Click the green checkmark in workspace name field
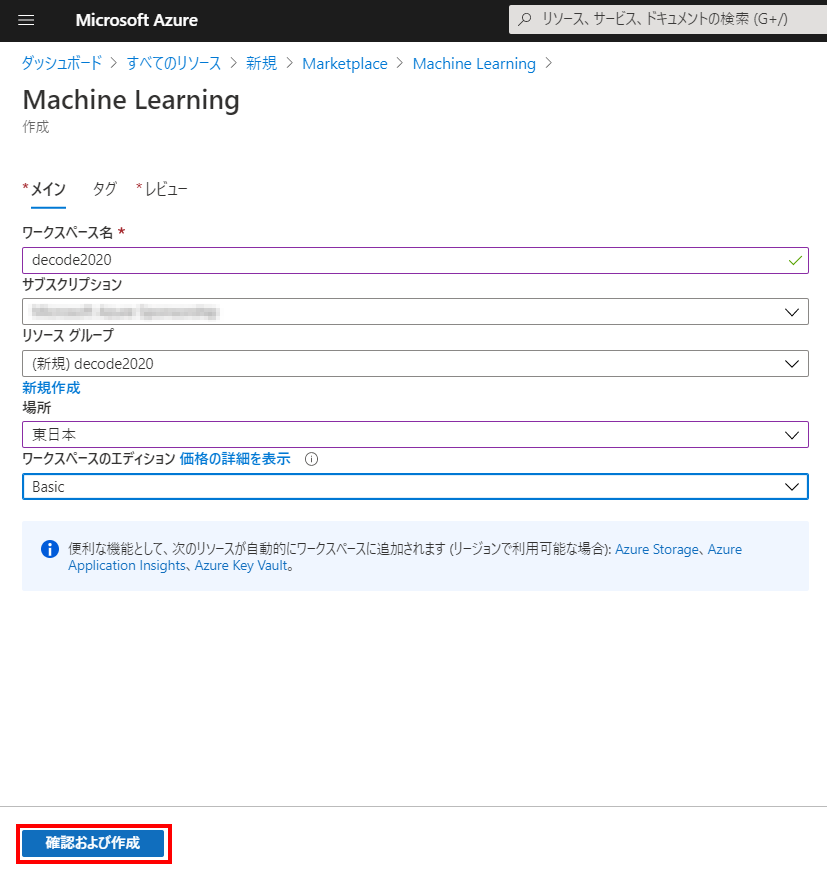This screenshot has width=827, height=879. click(794, 261)
